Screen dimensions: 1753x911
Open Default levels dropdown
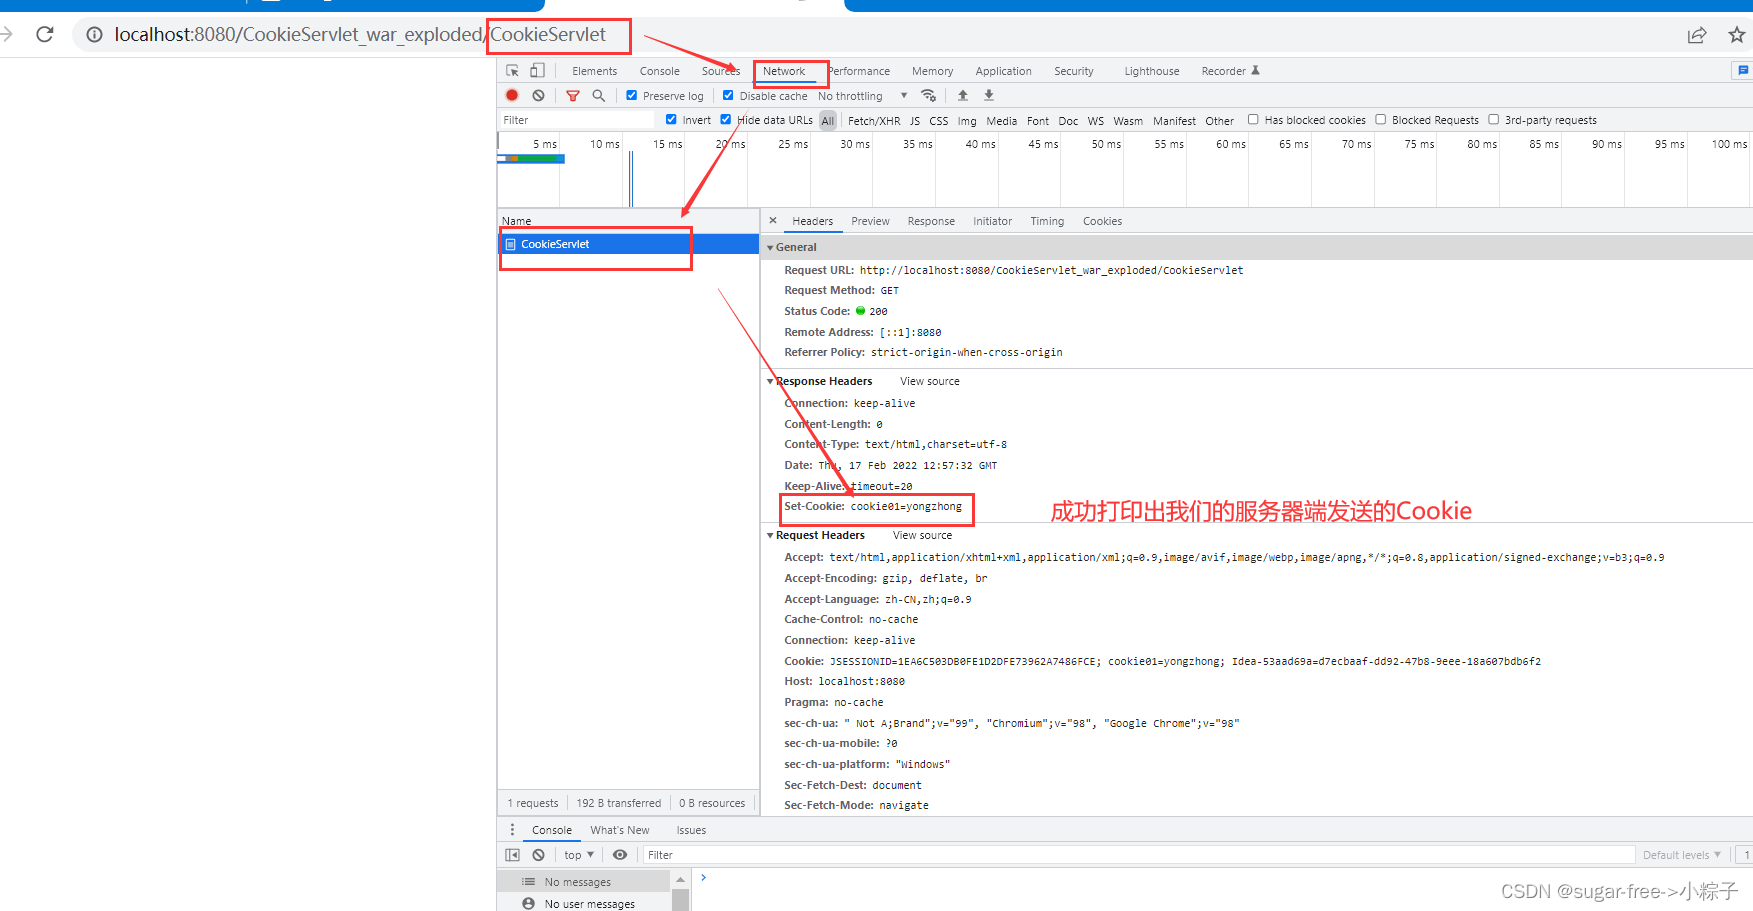point(1682,855)
